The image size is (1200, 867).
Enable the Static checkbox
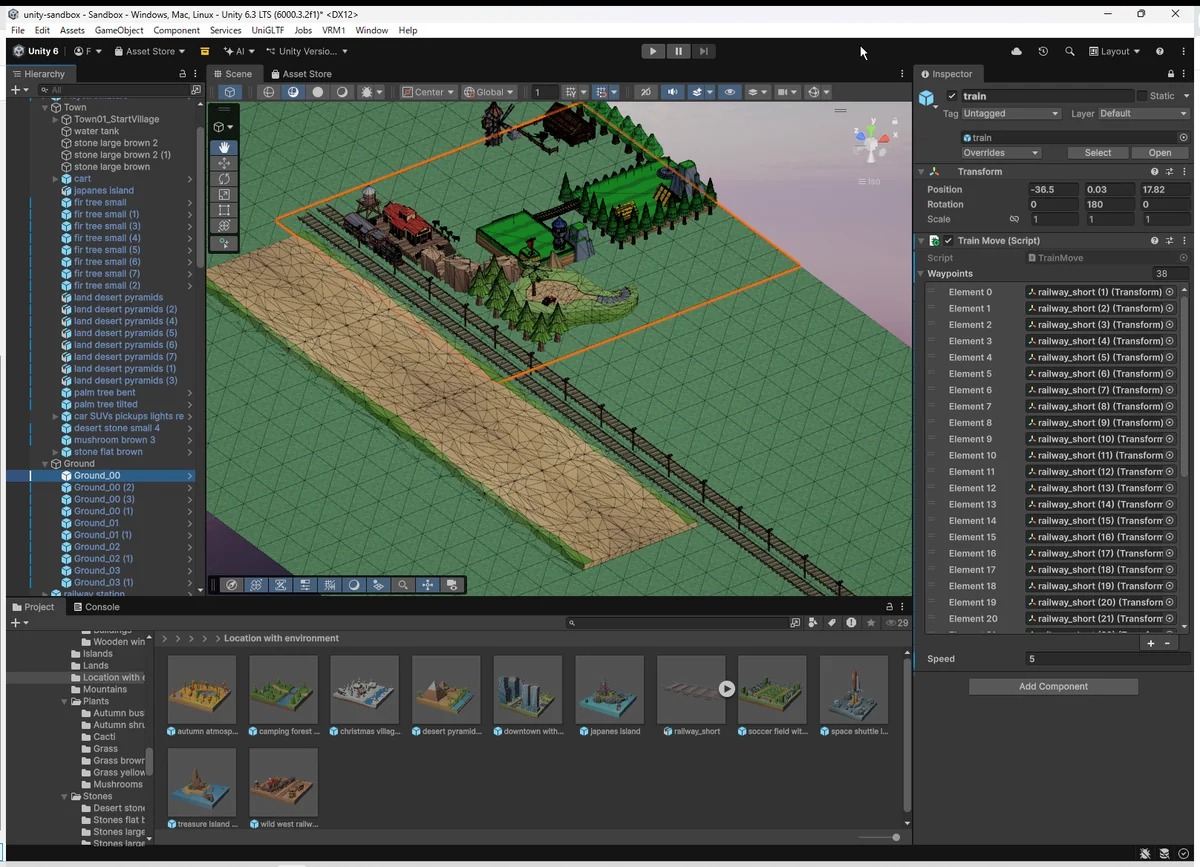1142,96
